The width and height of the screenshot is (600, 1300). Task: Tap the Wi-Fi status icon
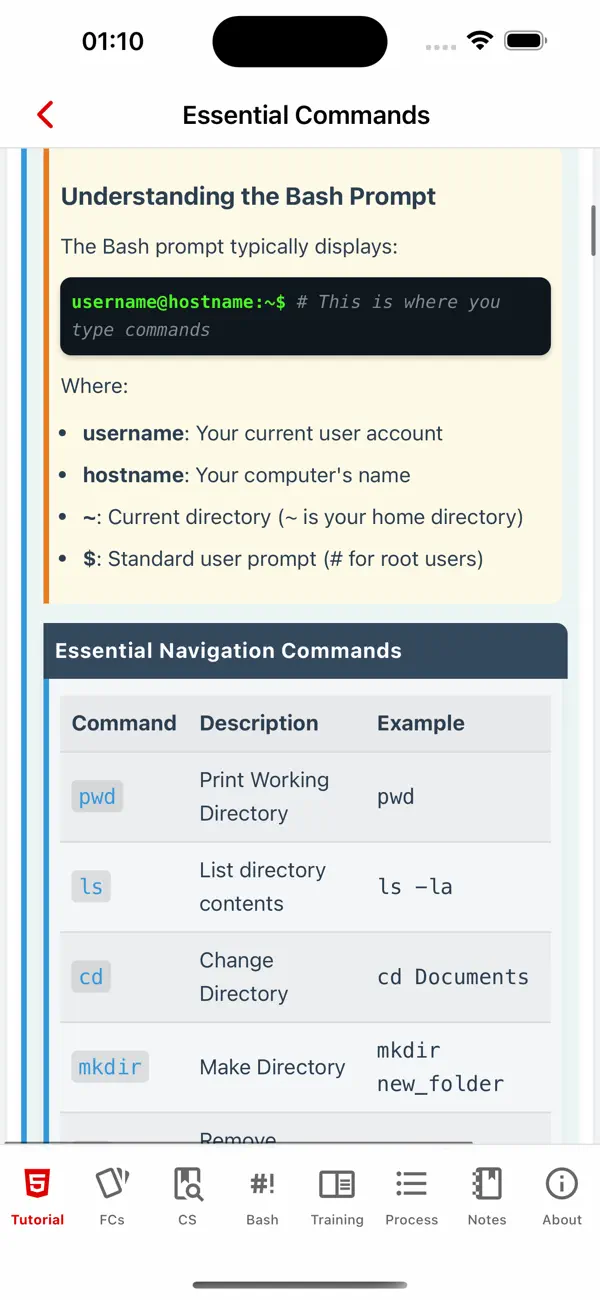point(481,41)
